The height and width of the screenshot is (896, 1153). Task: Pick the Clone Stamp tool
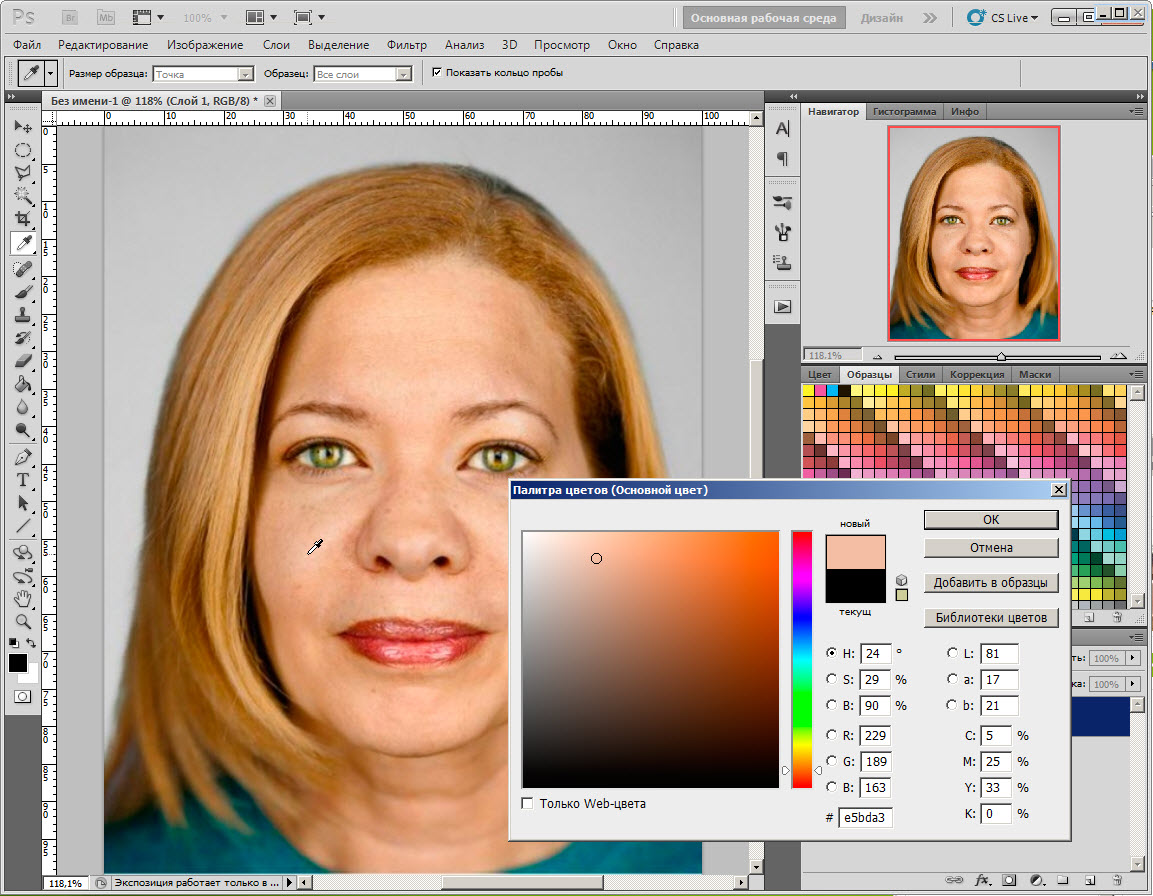23,315
